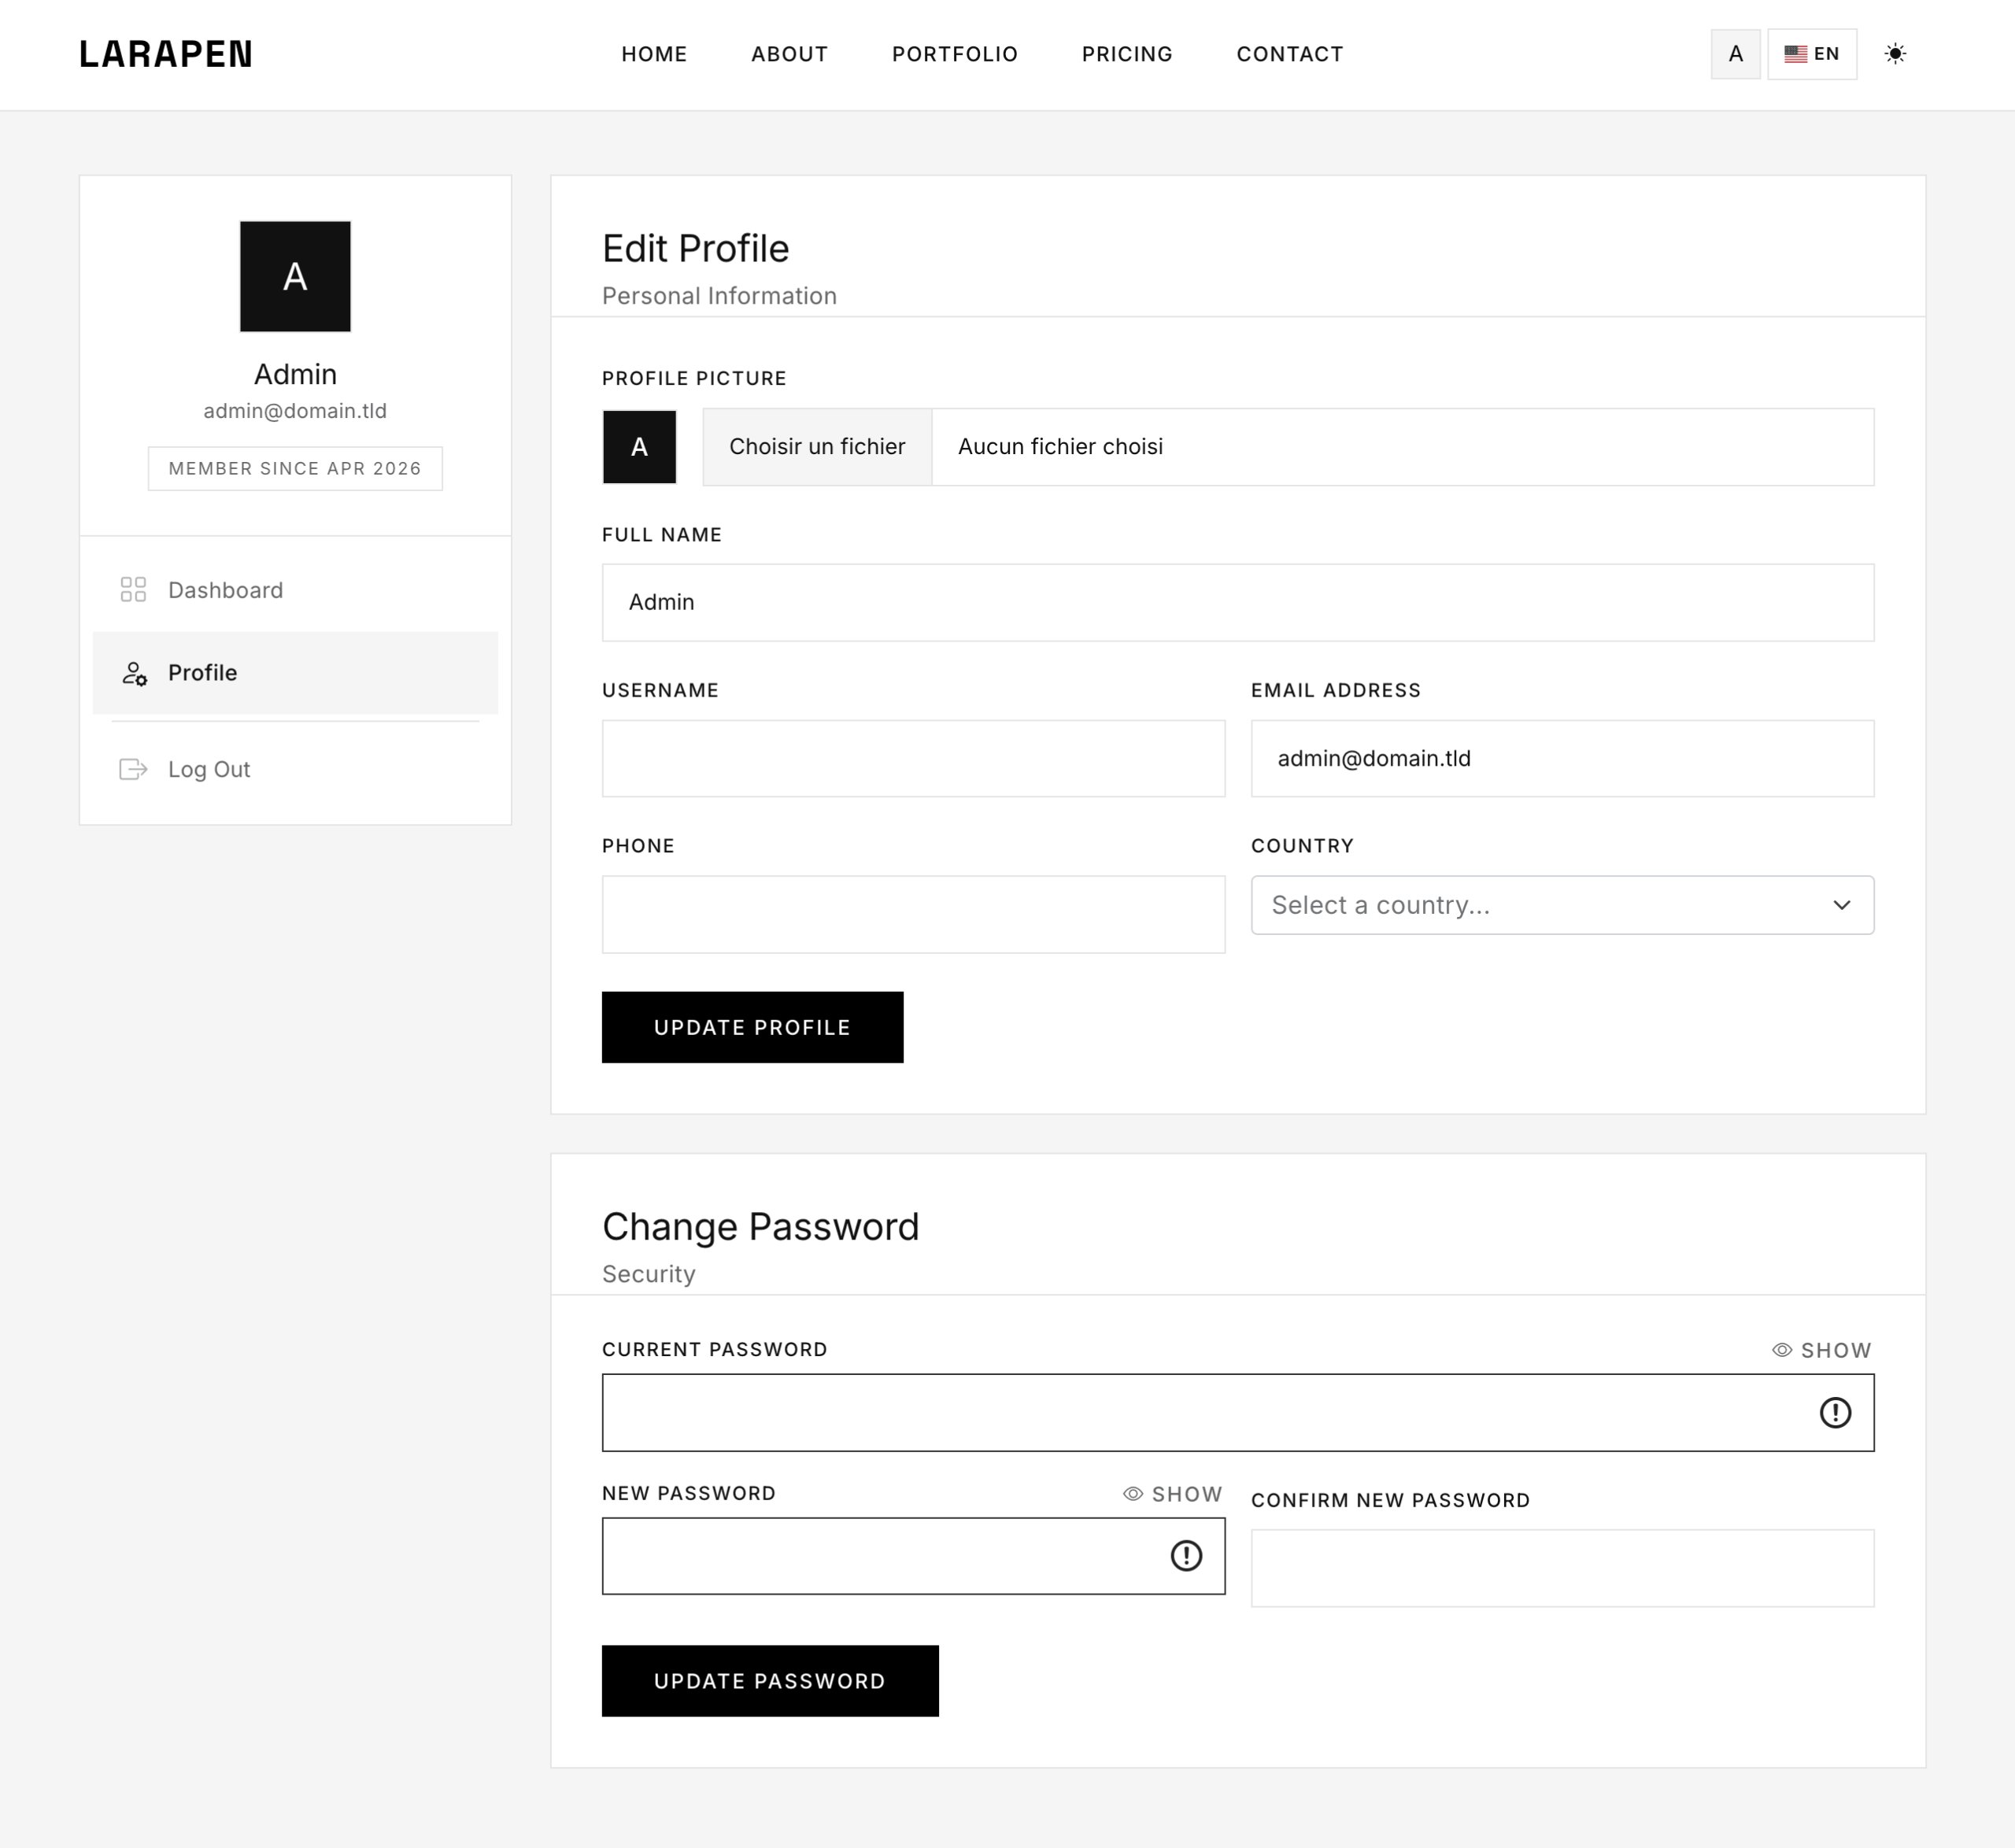The image size is (2015, 1848).
Task: Go to the Portfolio nav item
Action: [954, 54]
